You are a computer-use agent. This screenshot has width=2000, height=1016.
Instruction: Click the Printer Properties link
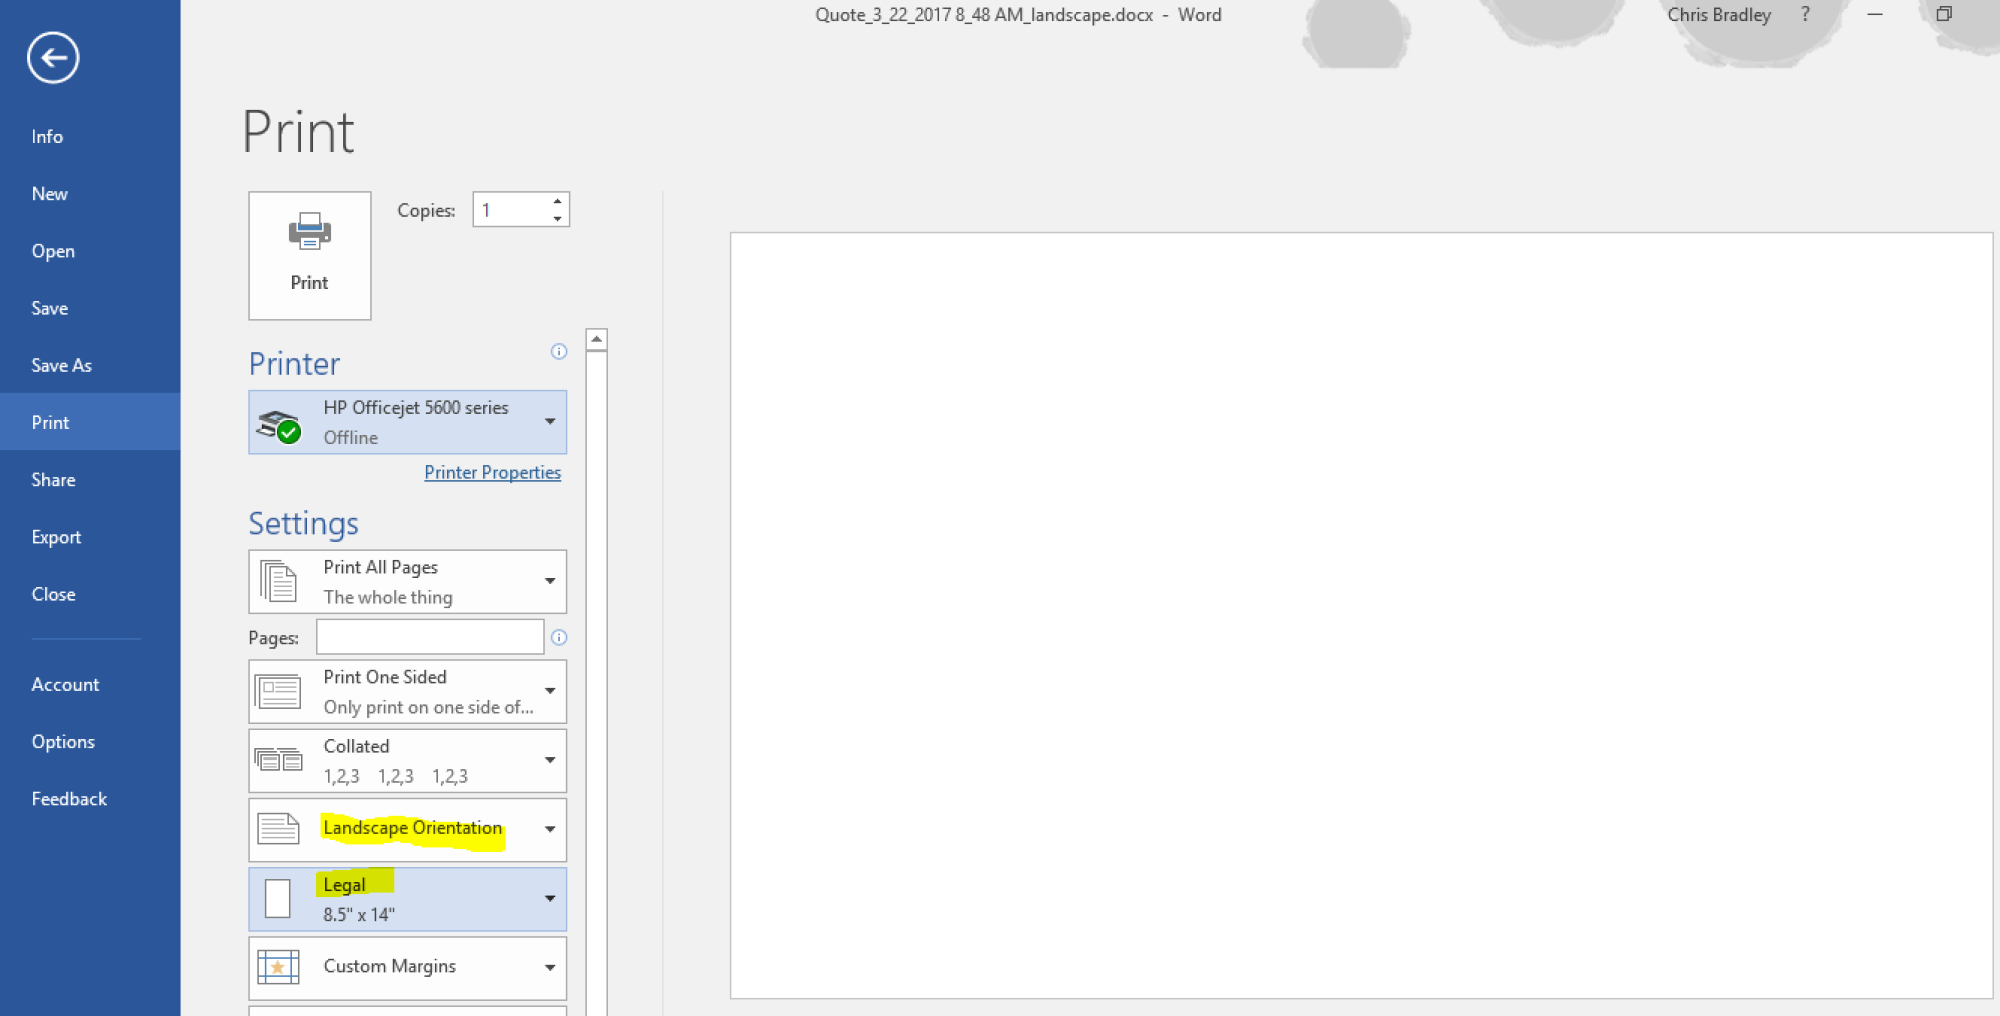(492, 472)
